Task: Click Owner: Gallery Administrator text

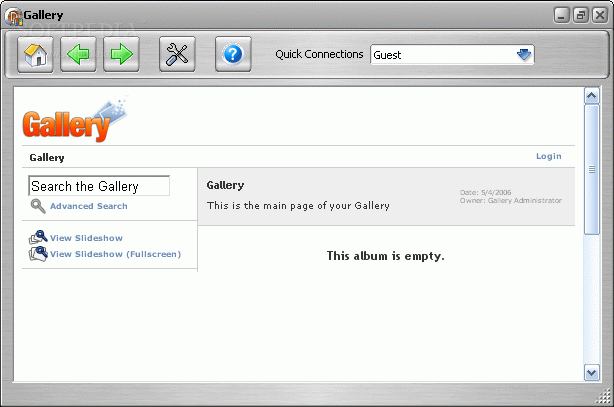Action: pyautogui.click(x=511, y=201)
